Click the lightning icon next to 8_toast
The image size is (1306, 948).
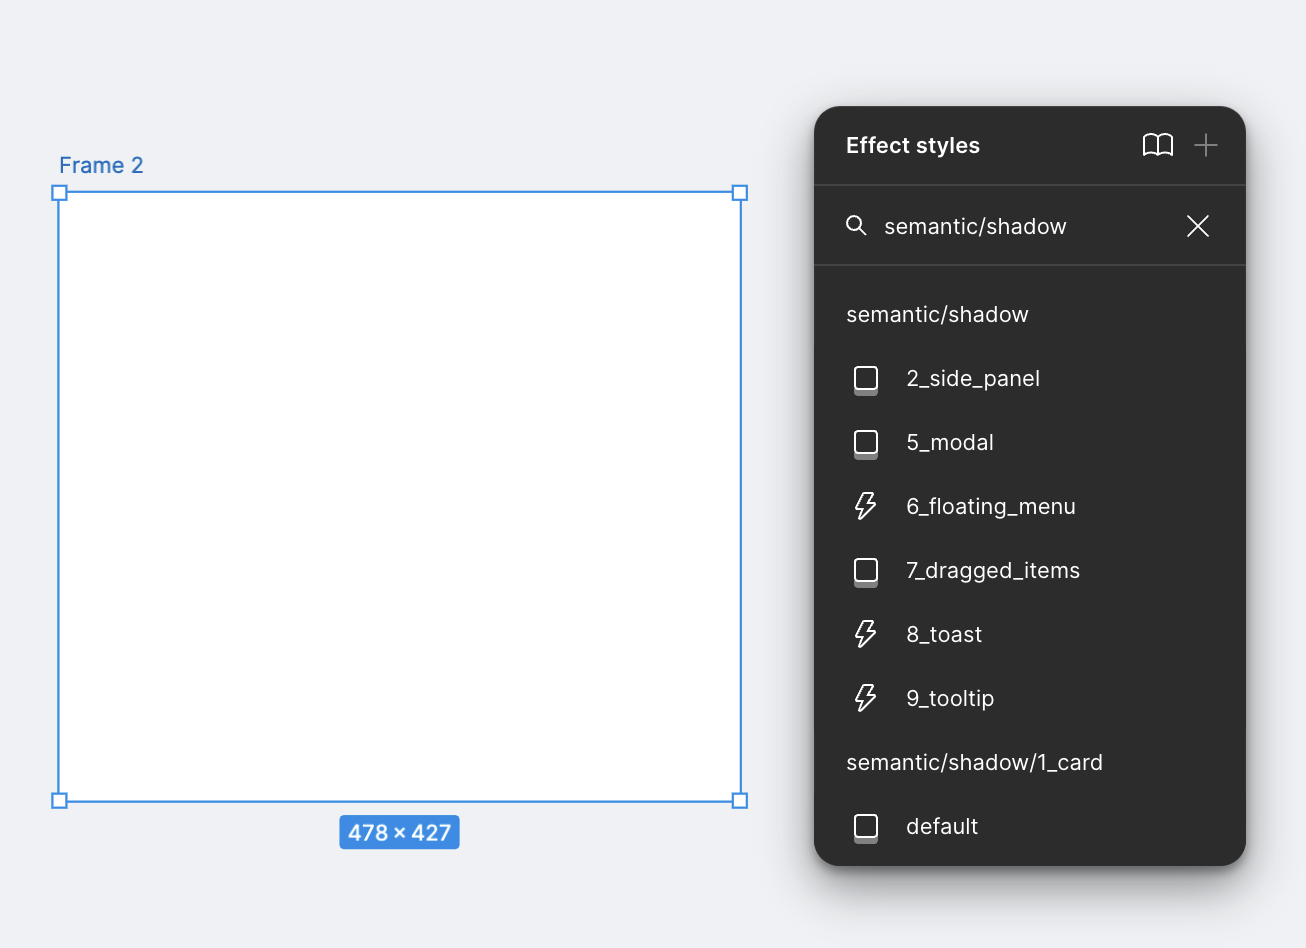(865, 634)
